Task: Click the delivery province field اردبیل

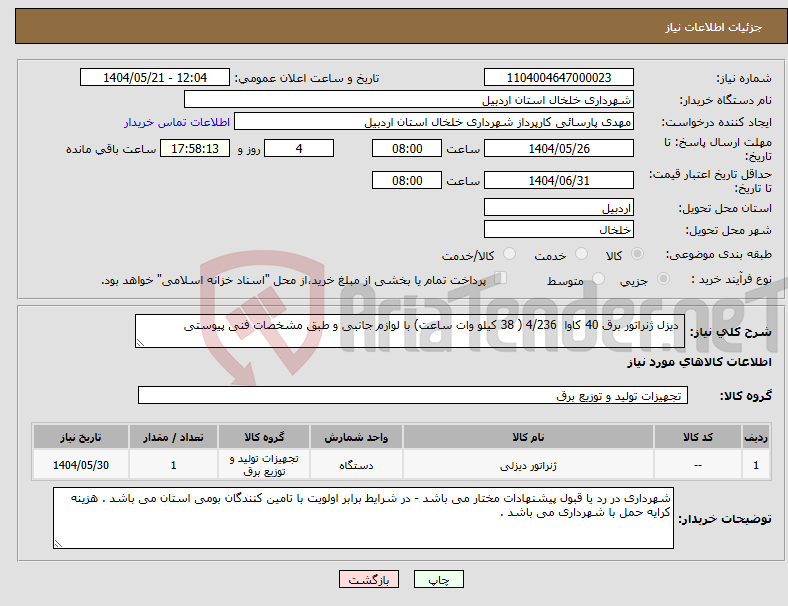Action: point(559,208)
